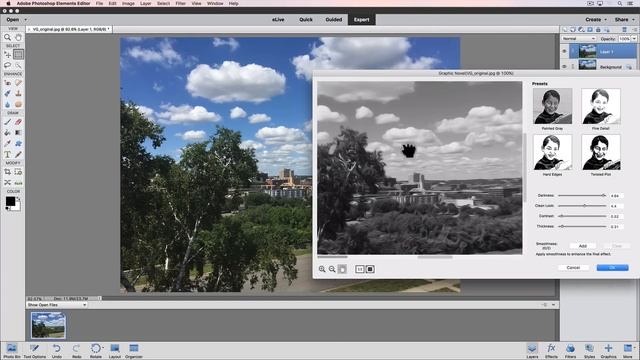Toggle the Tool Options panel

tap(34, 350)
